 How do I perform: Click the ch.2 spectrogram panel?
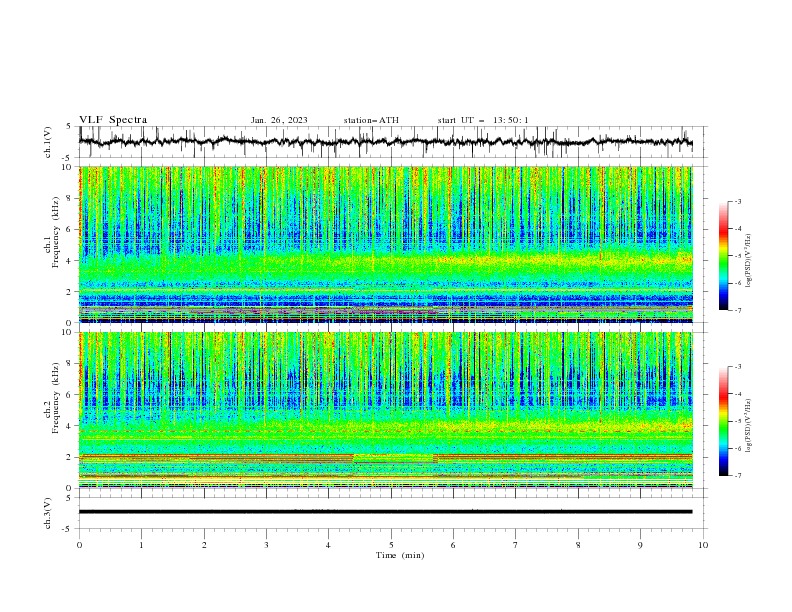[x=385, y=410]
